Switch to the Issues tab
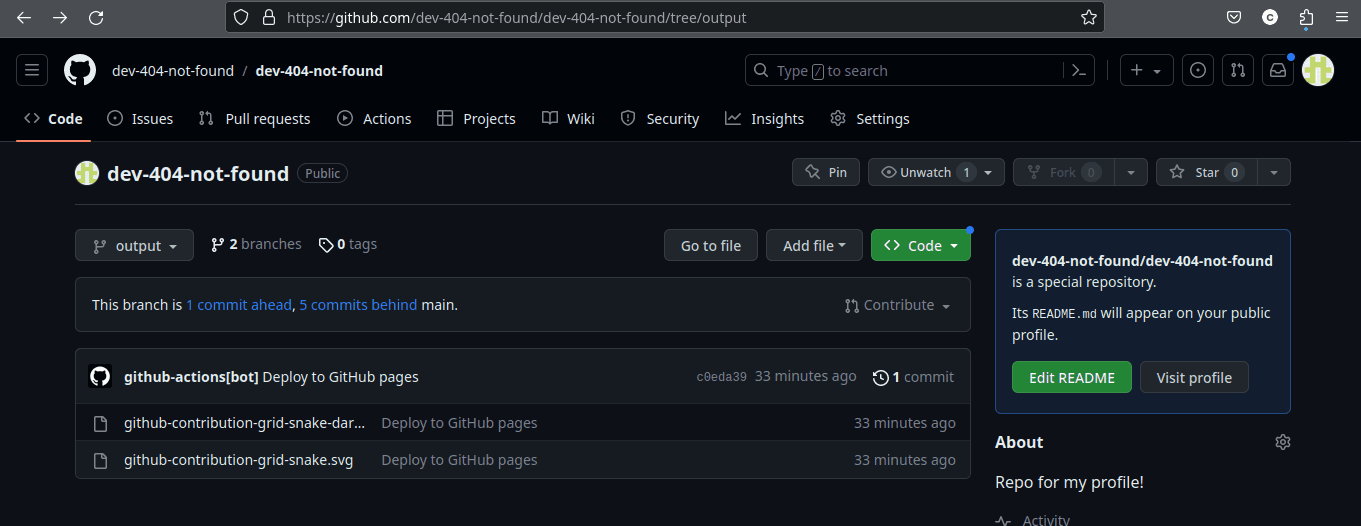This screenshot has width=1361, height=526. click(140, 119)
